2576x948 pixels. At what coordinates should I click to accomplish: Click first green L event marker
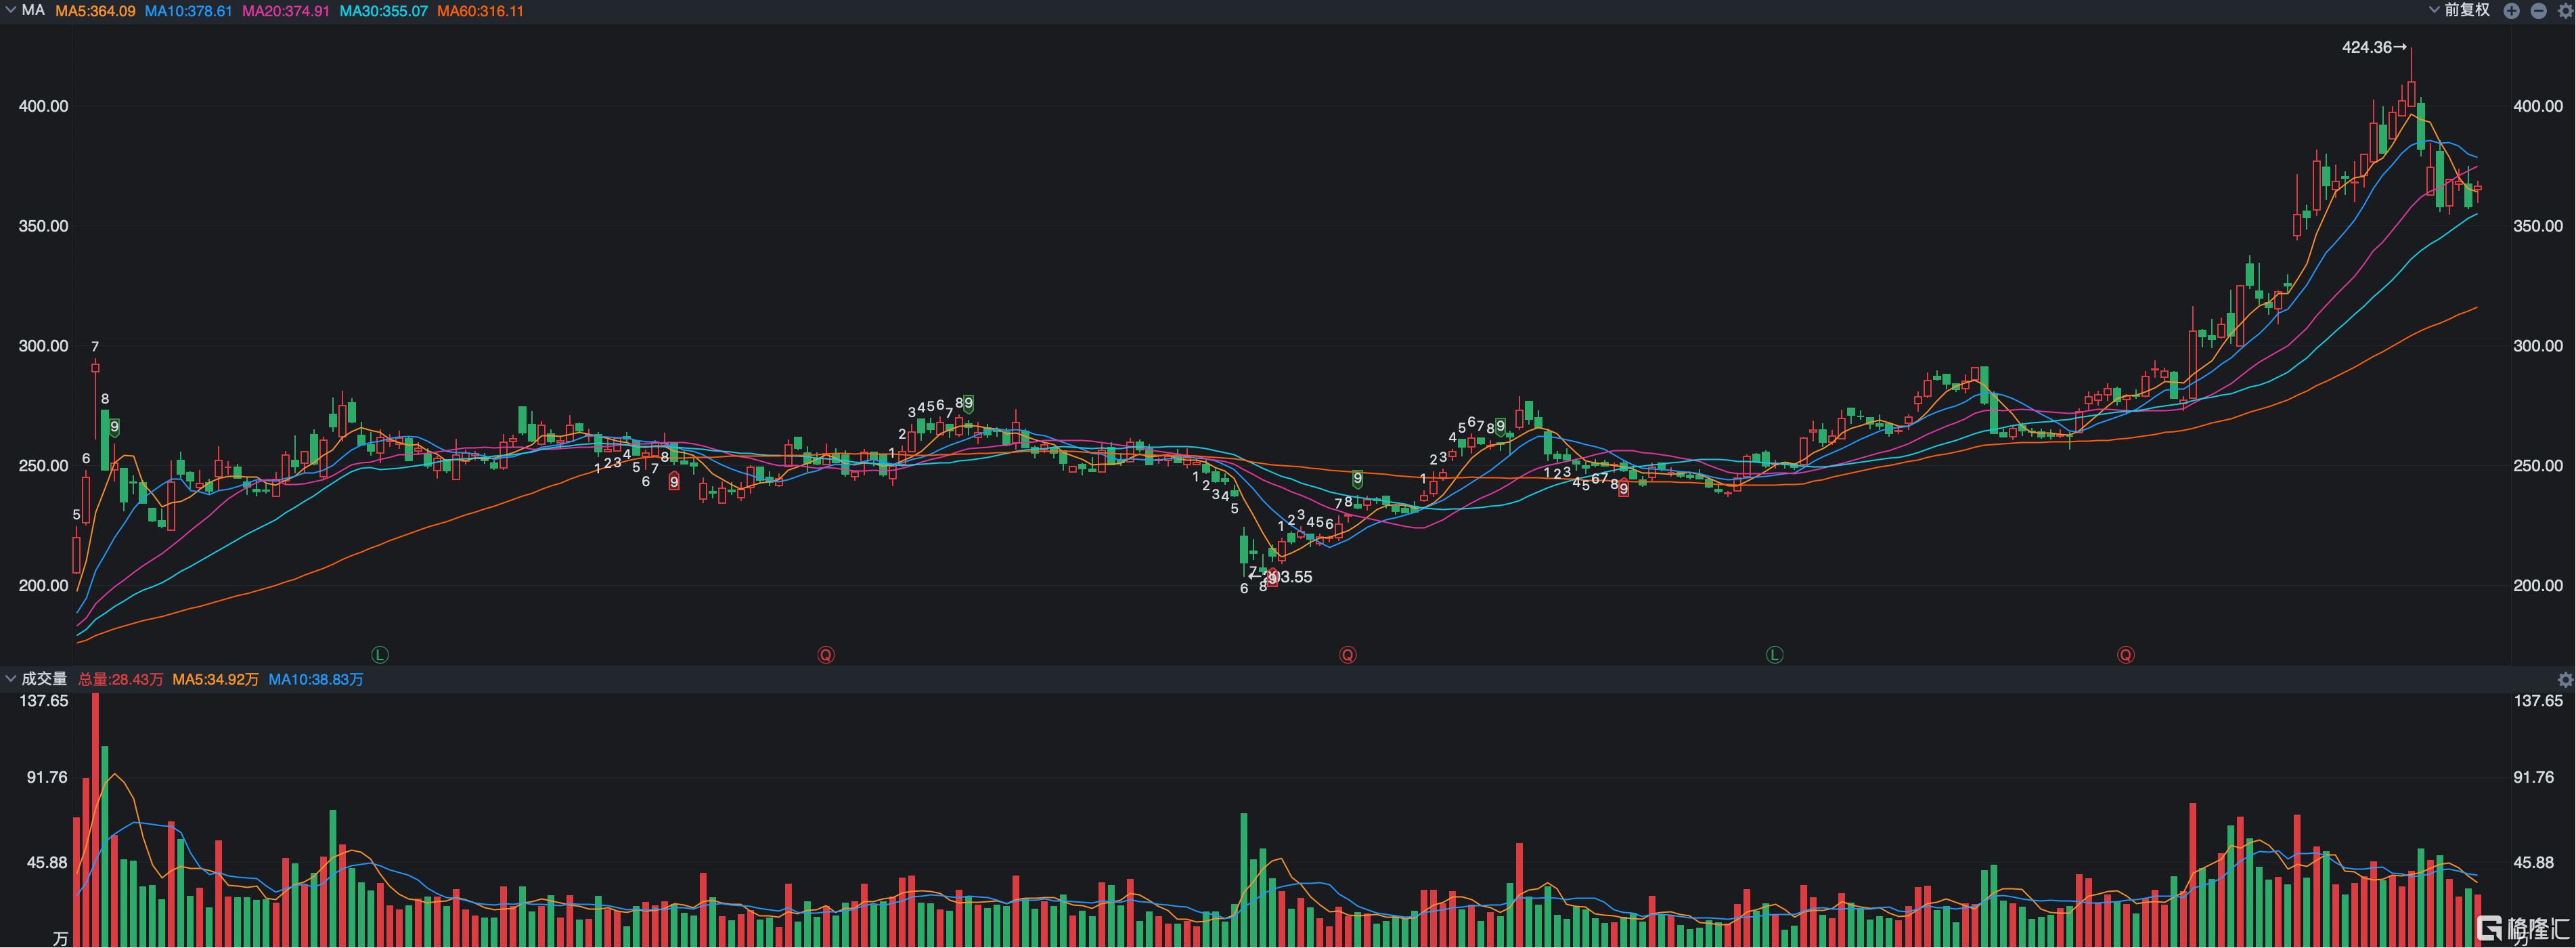click(x=379, y=655)
